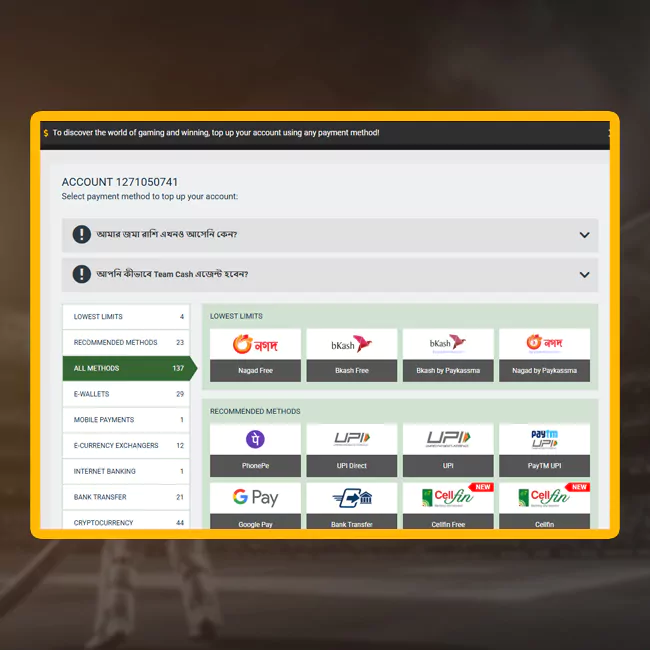The height and width of the screenshot is (650, 650).
Task: Switch to the E-Wallets category
Action: 126,394
